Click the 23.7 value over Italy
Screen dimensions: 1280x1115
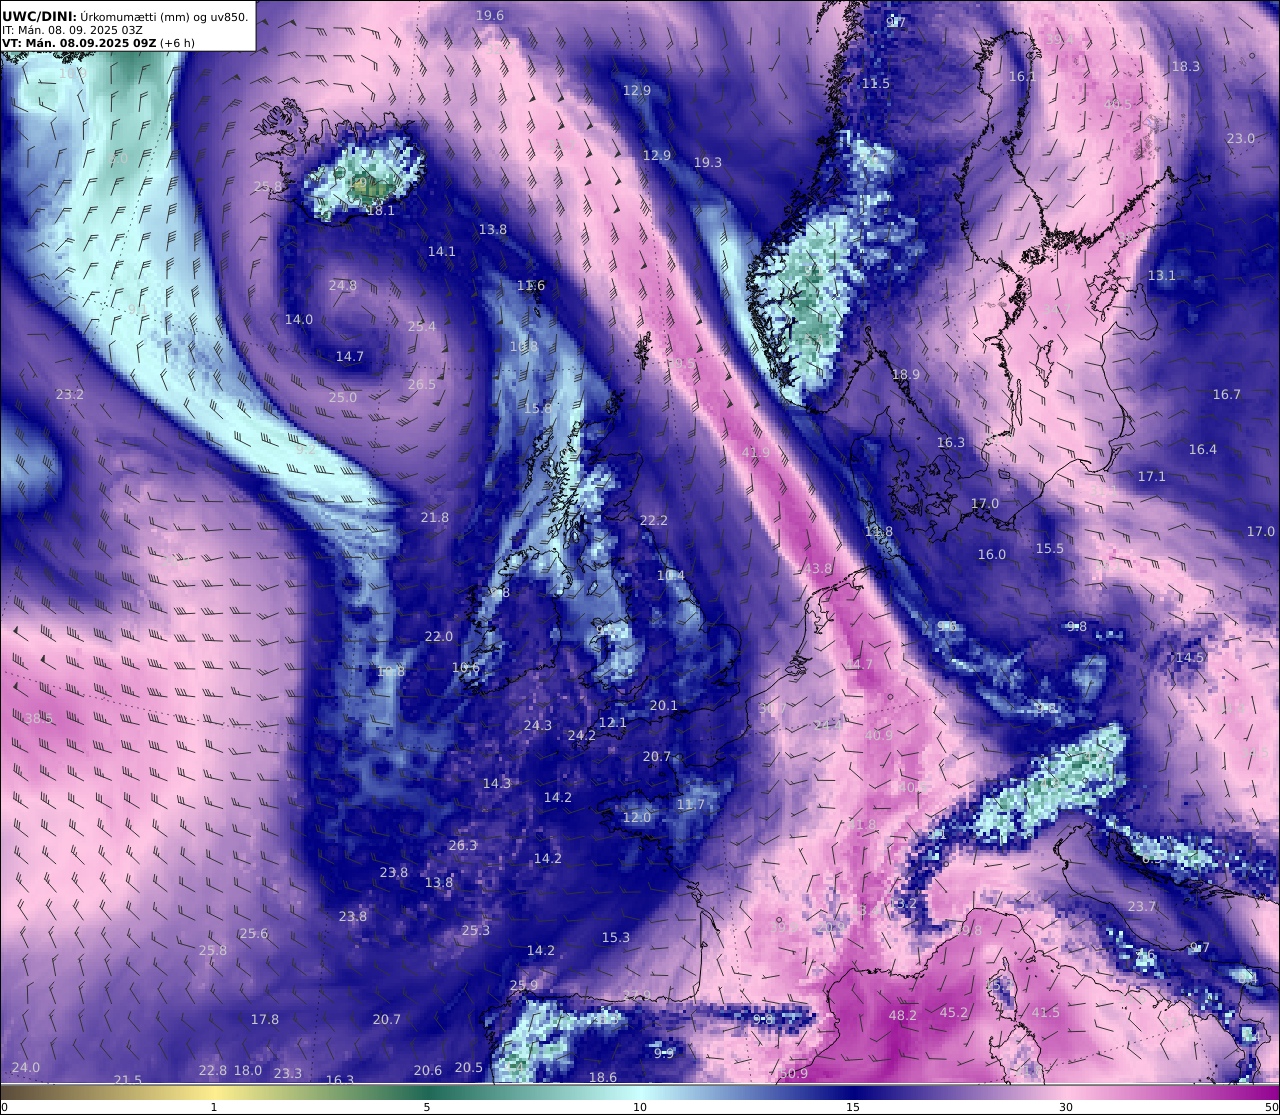point(1141,906)
